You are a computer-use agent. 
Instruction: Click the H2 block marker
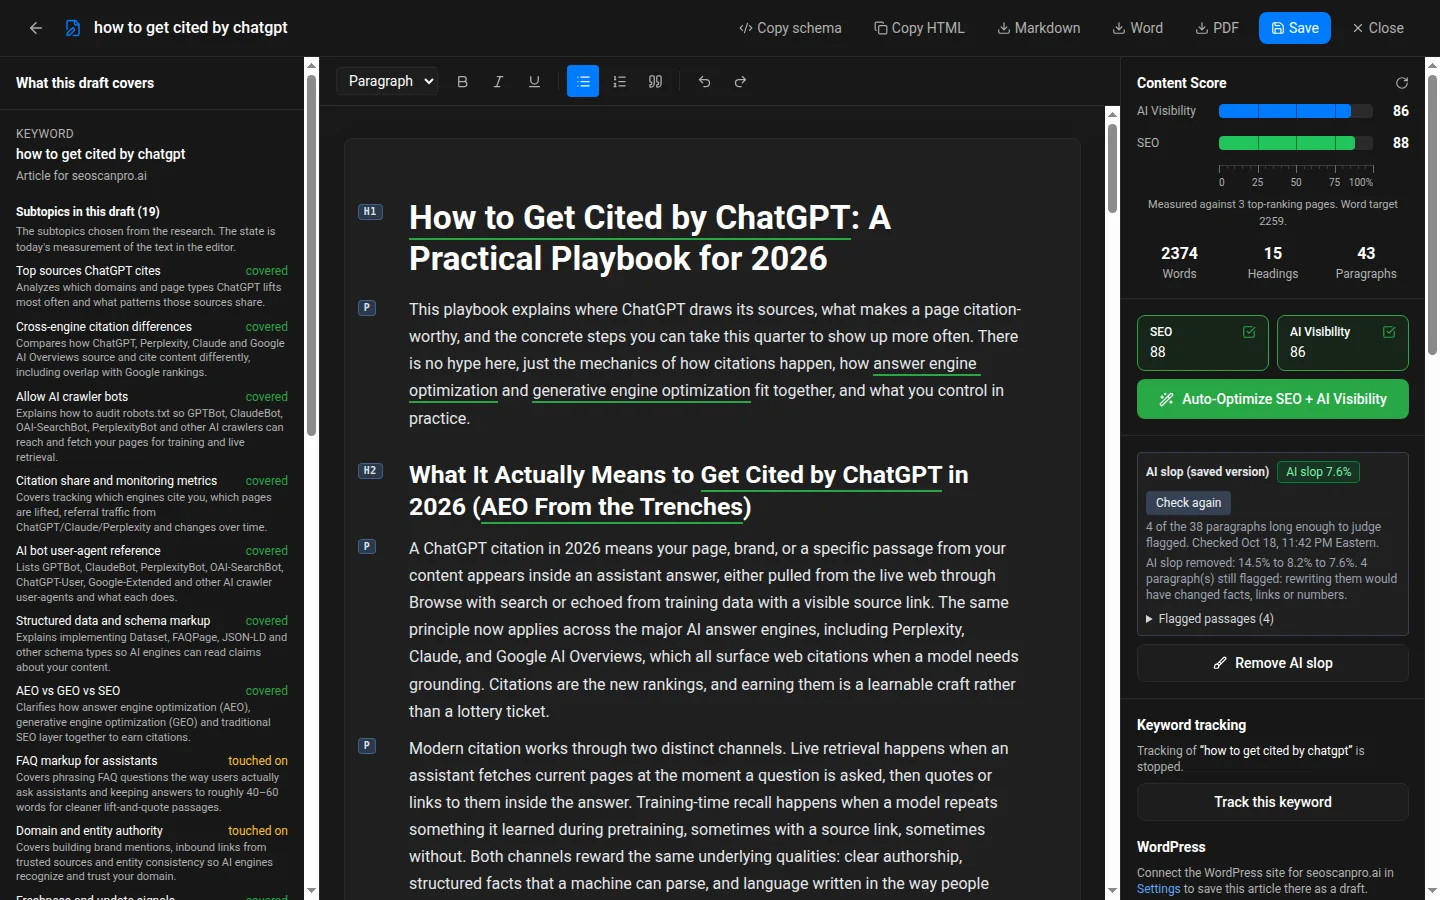coord(370,470)
